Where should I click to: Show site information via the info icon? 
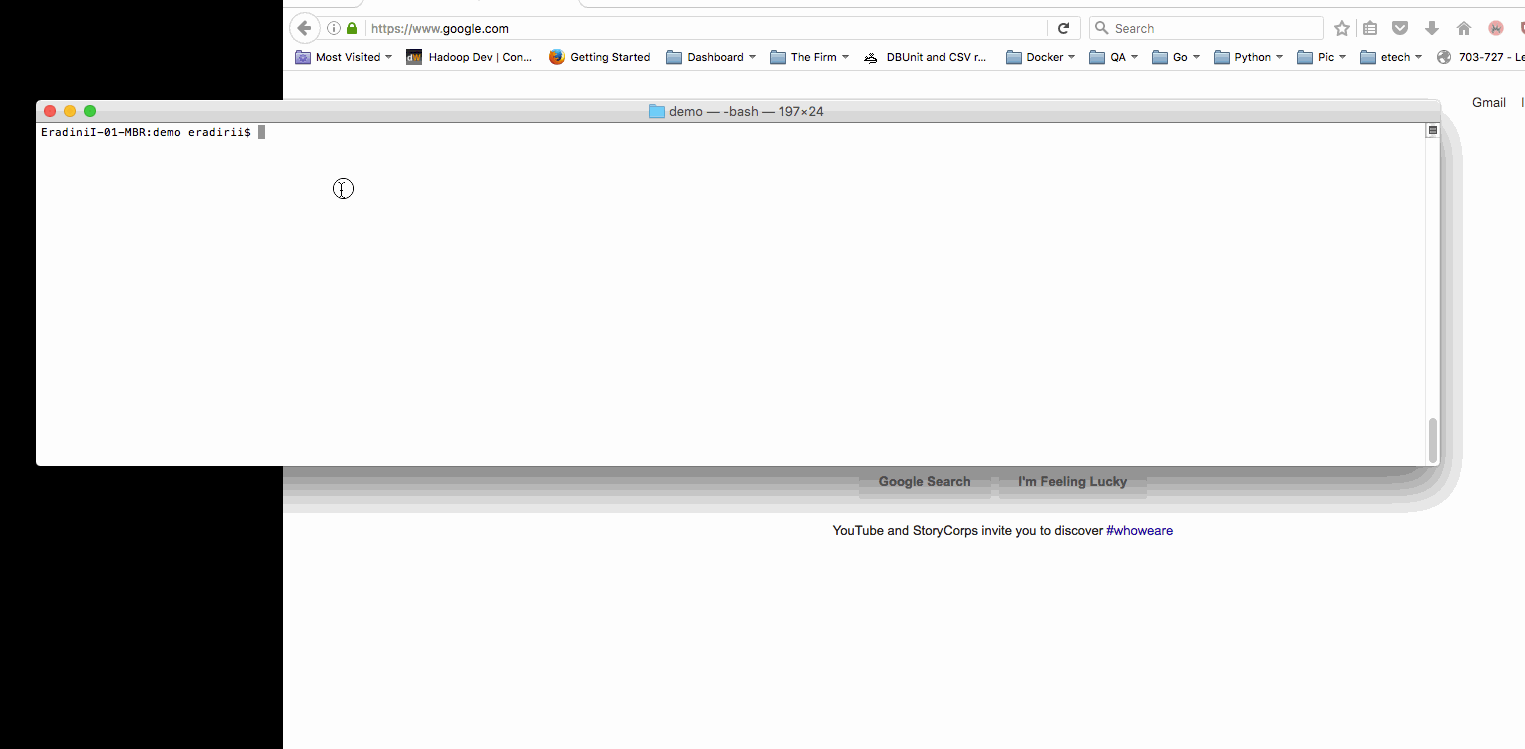pos(334,28)
